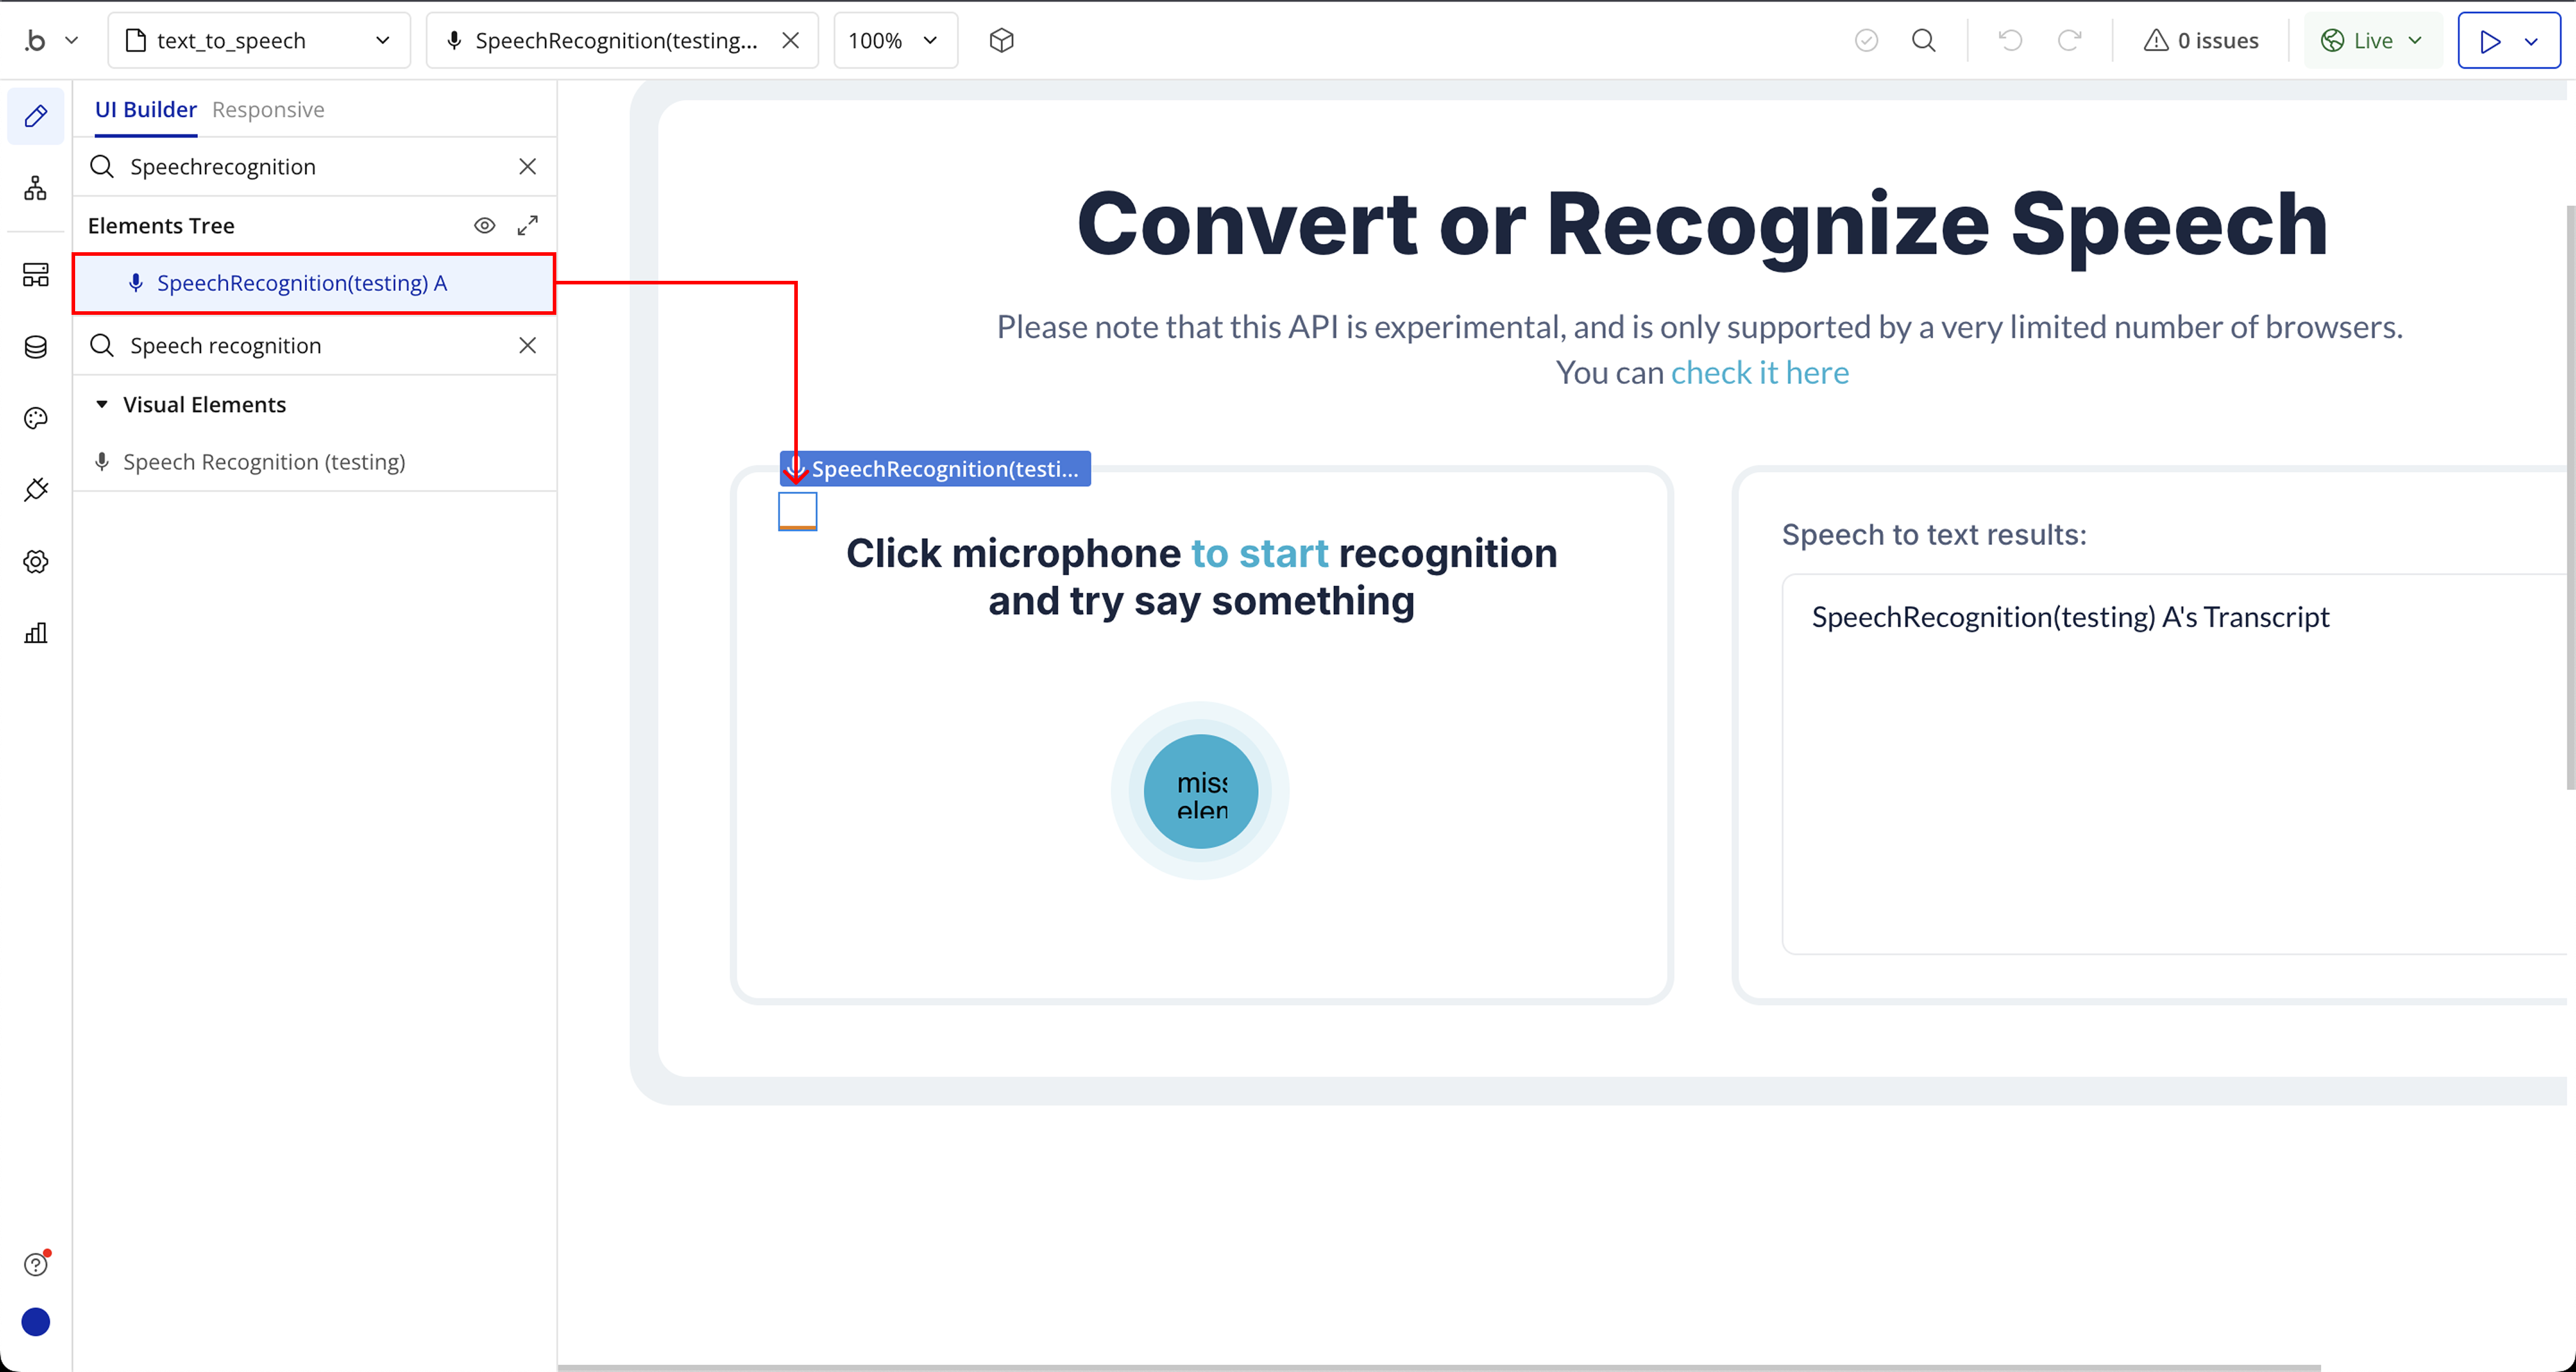Click the 0 issues button
Screen dimensions: 2576x1372
click(x=2200, y=40)
